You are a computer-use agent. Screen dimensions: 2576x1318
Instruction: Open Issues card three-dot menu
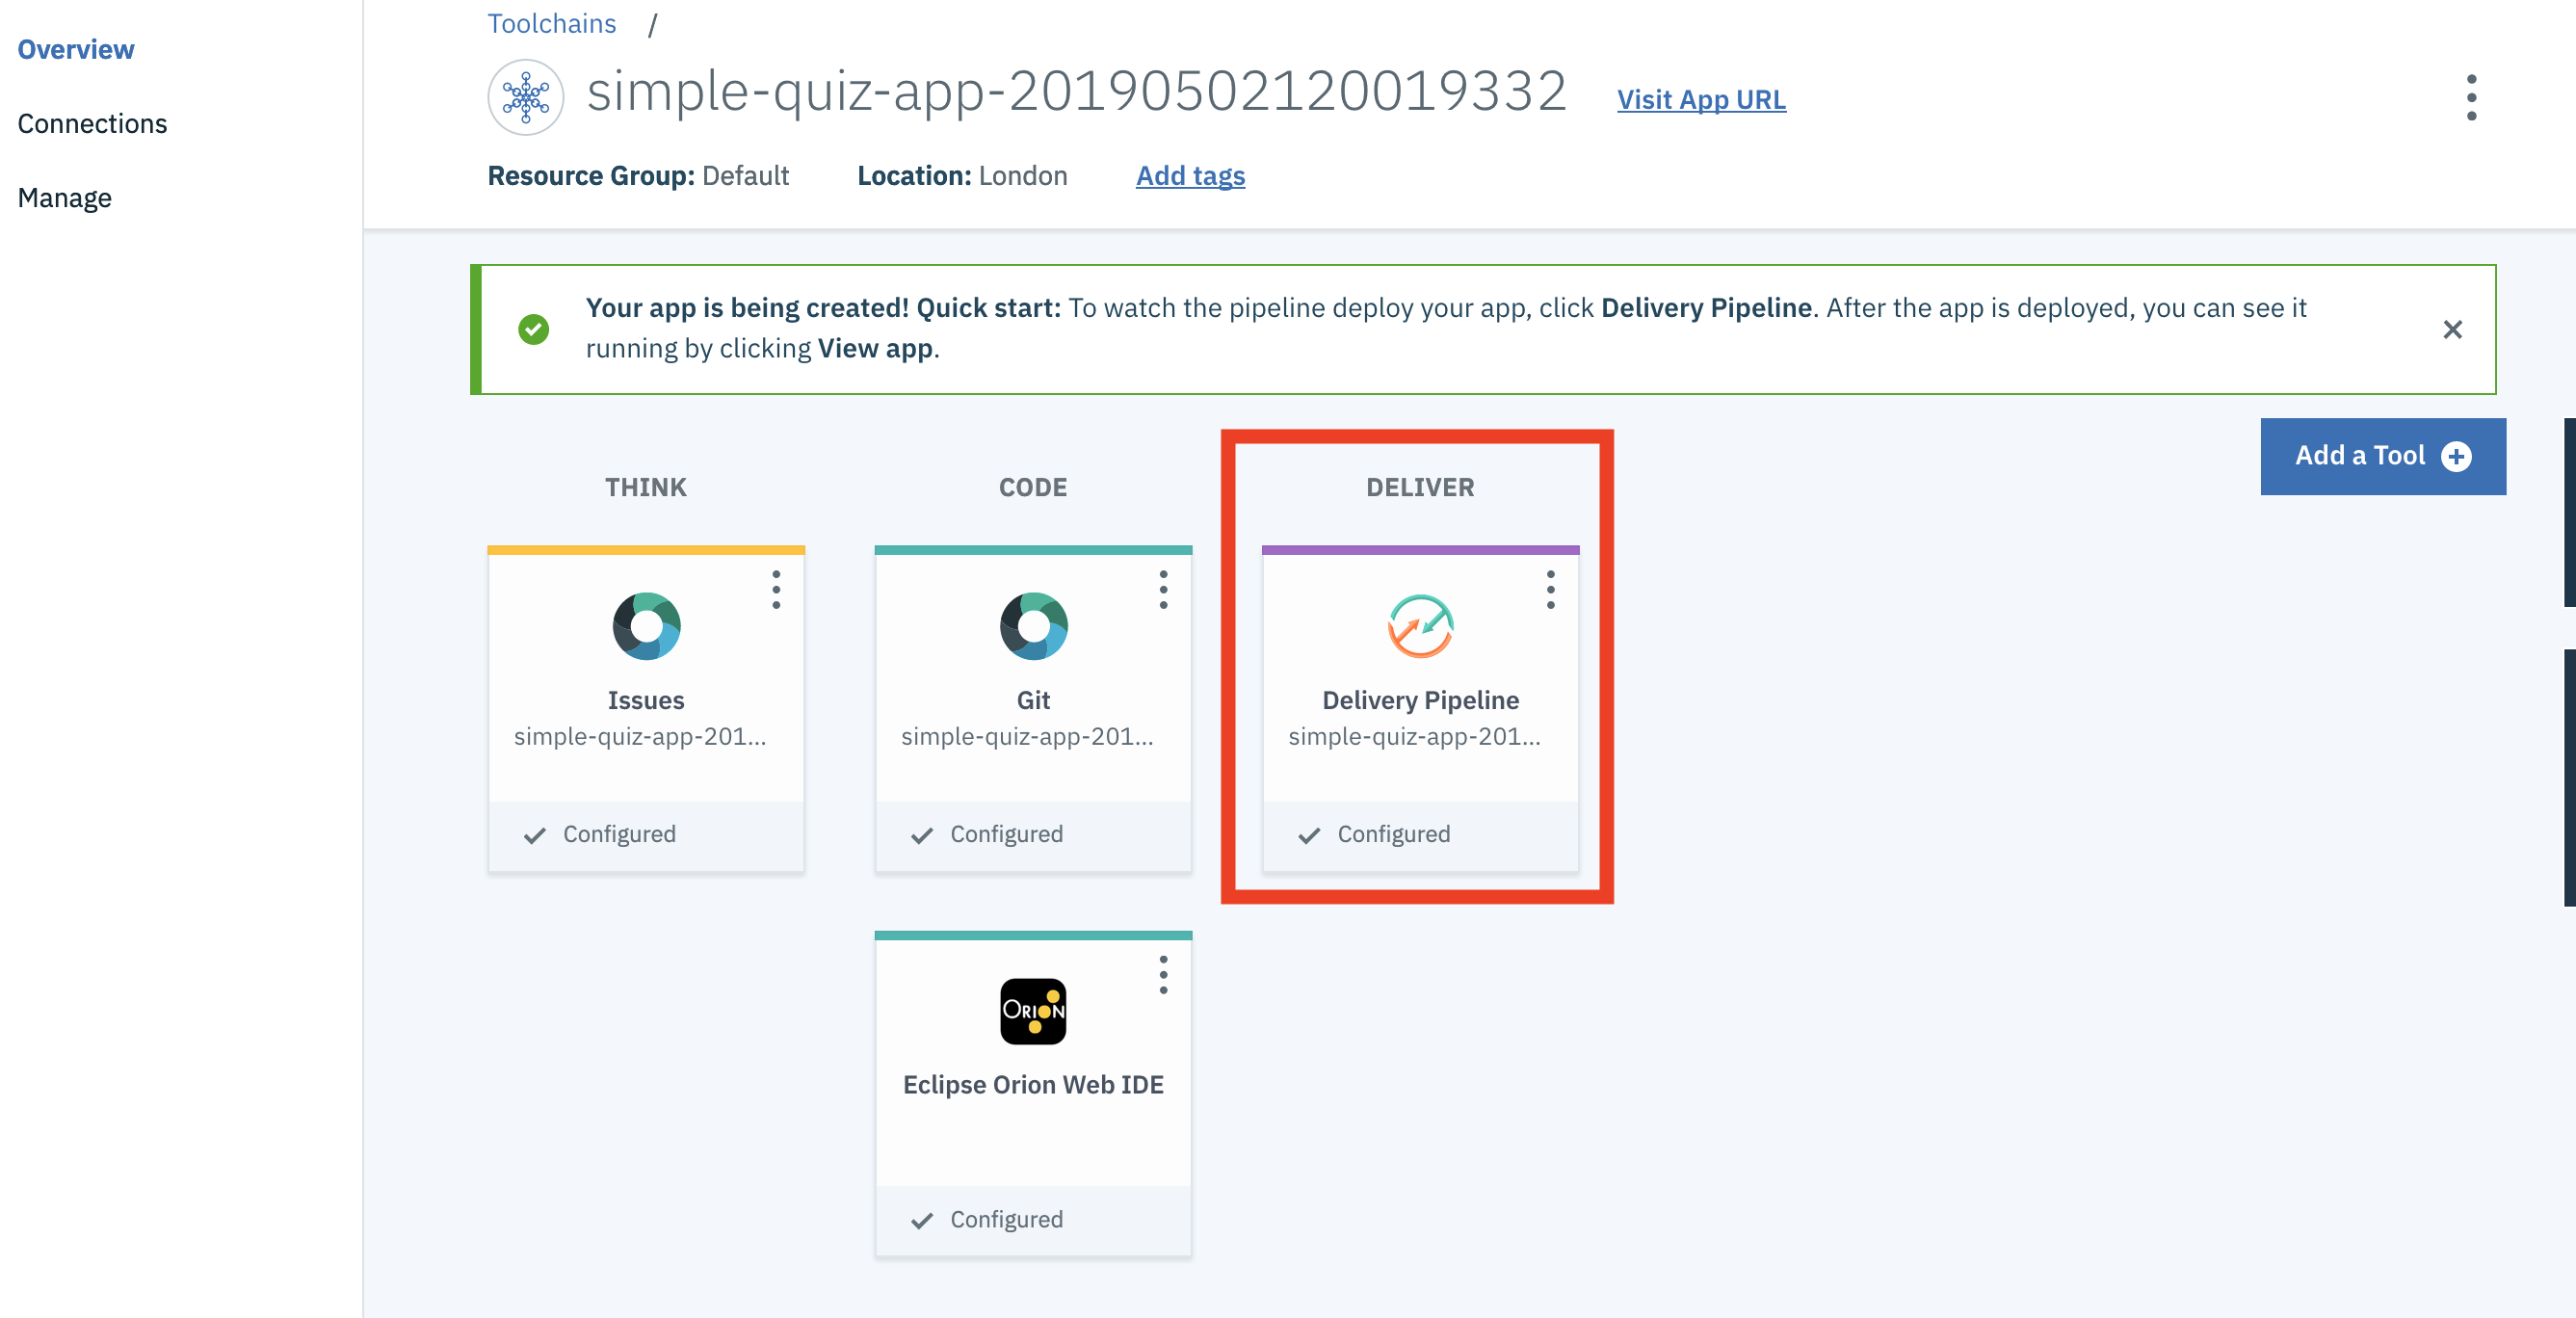[x=776, y=590]
